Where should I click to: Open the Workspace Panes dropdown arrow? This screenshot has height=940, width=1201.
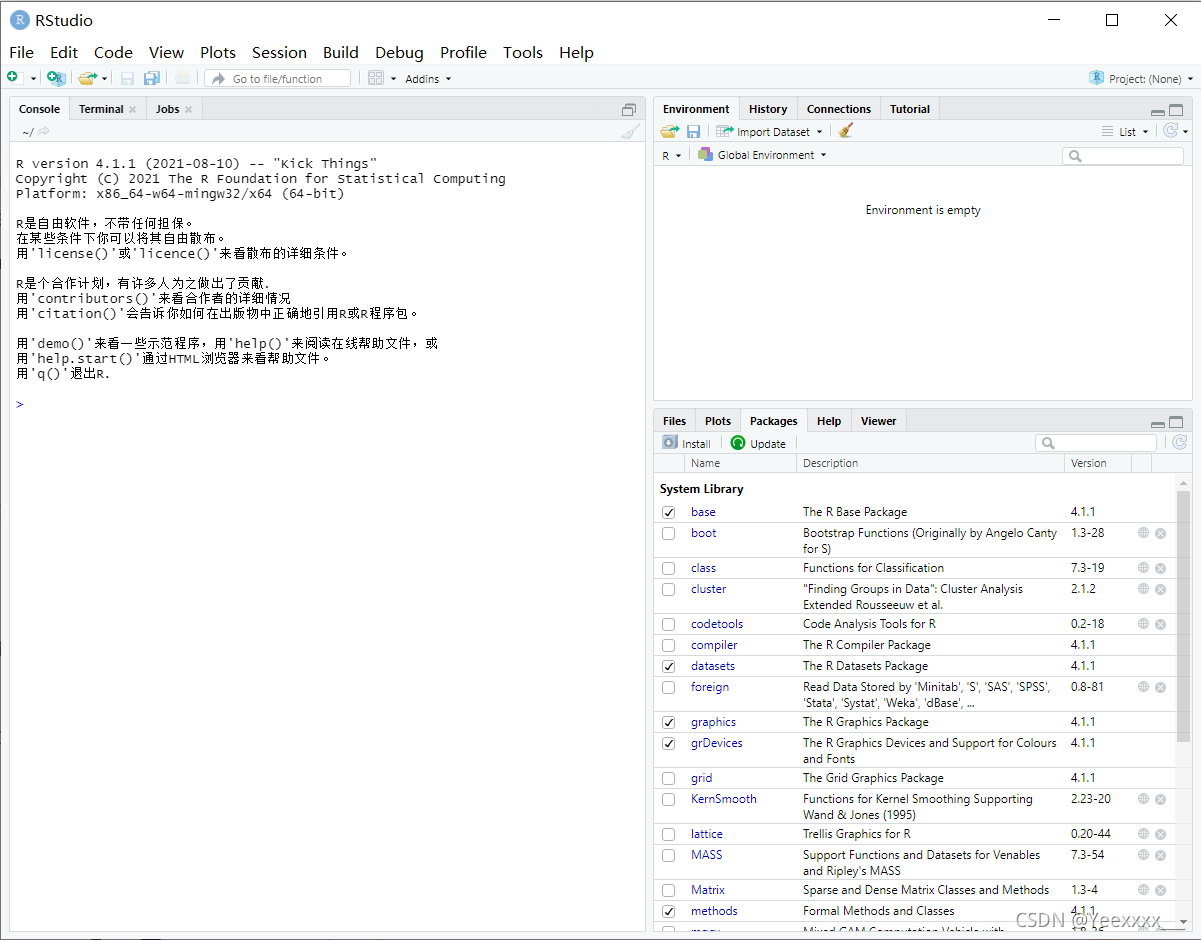(x=393, y=79)
